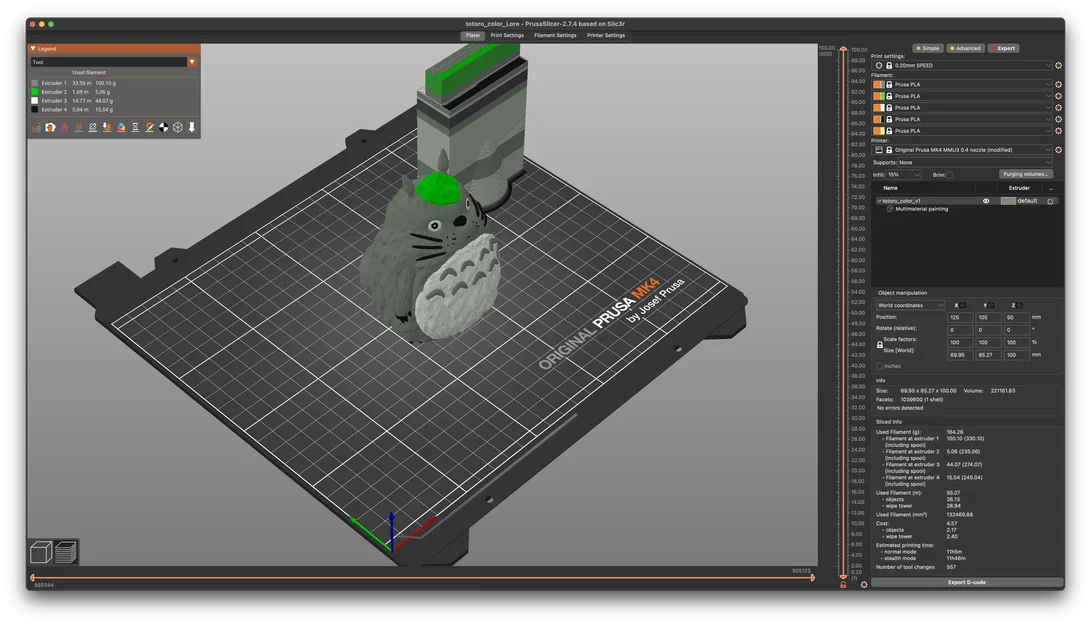Screen dimensions: 1091x625
Task: Open print settings gear next to 0.20mm SPEED
Action: tap(1058, 65)
